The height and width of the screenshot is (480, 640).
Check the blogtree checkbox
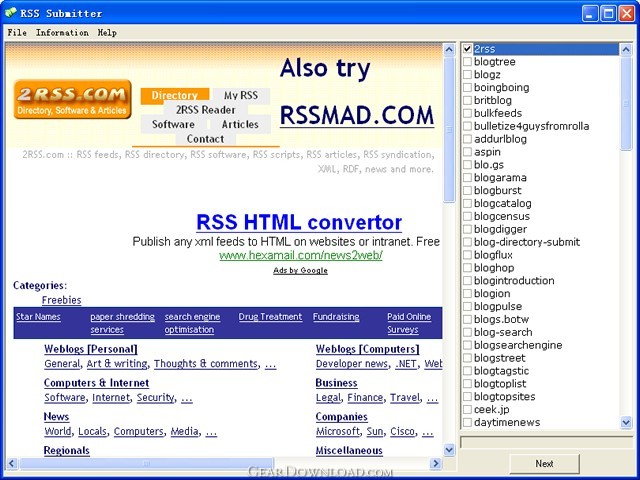click(467, 62)
